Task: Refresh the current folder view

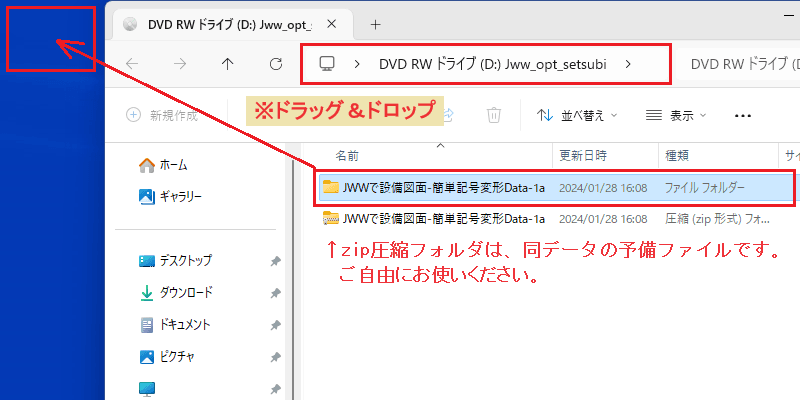Action: coord(276,64)
